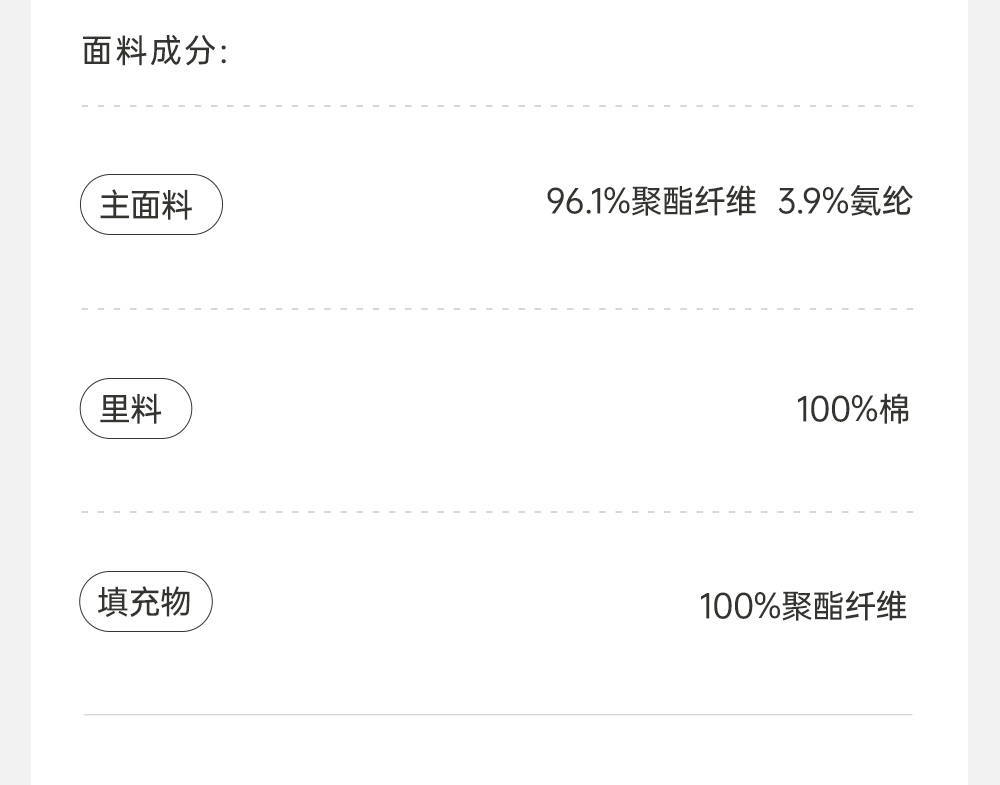The image size is (1000, 785).
Task: Click the 棉 character in 里料 row
Action: click(895, 409)
